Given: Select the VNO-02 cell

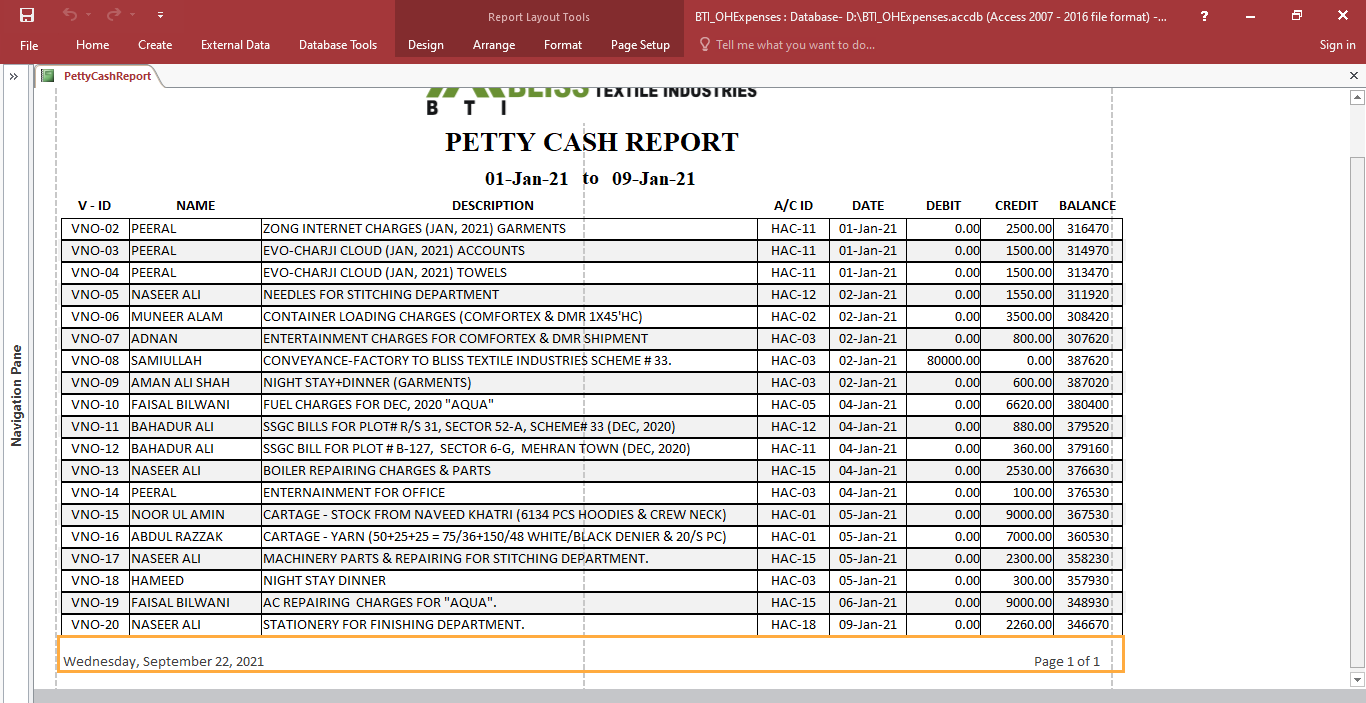Looking at the screenshot, I should pyautogui.click(x=95, y=229).
